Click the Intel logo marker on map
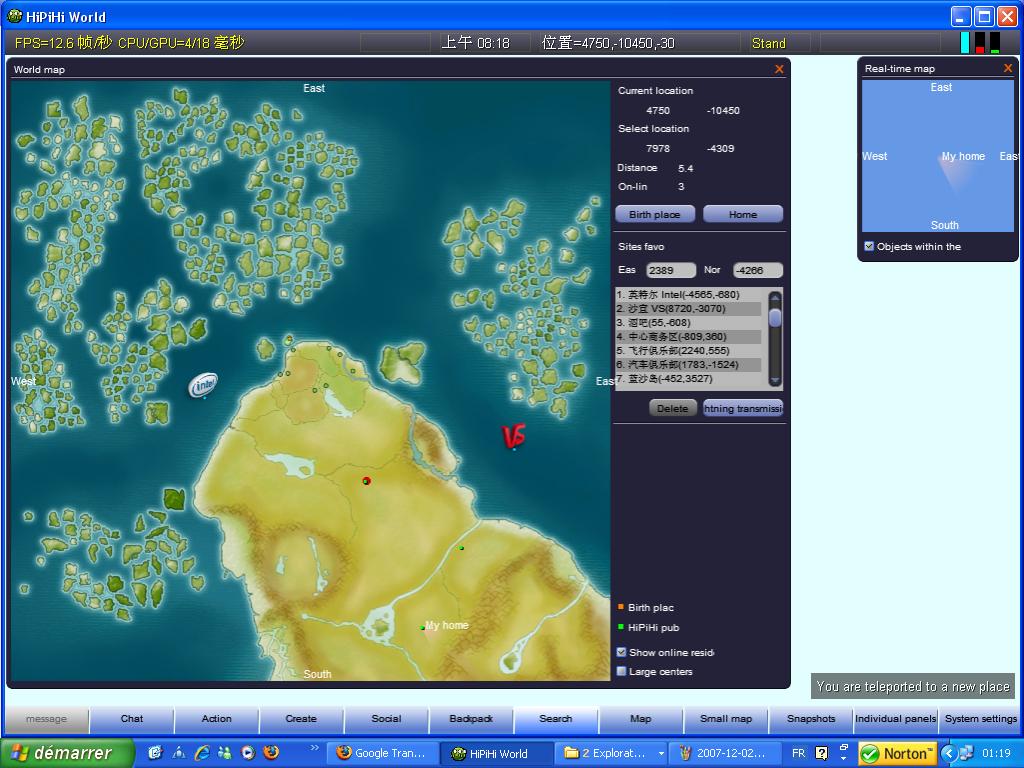 pyautogui.click(x=203, y=385)
